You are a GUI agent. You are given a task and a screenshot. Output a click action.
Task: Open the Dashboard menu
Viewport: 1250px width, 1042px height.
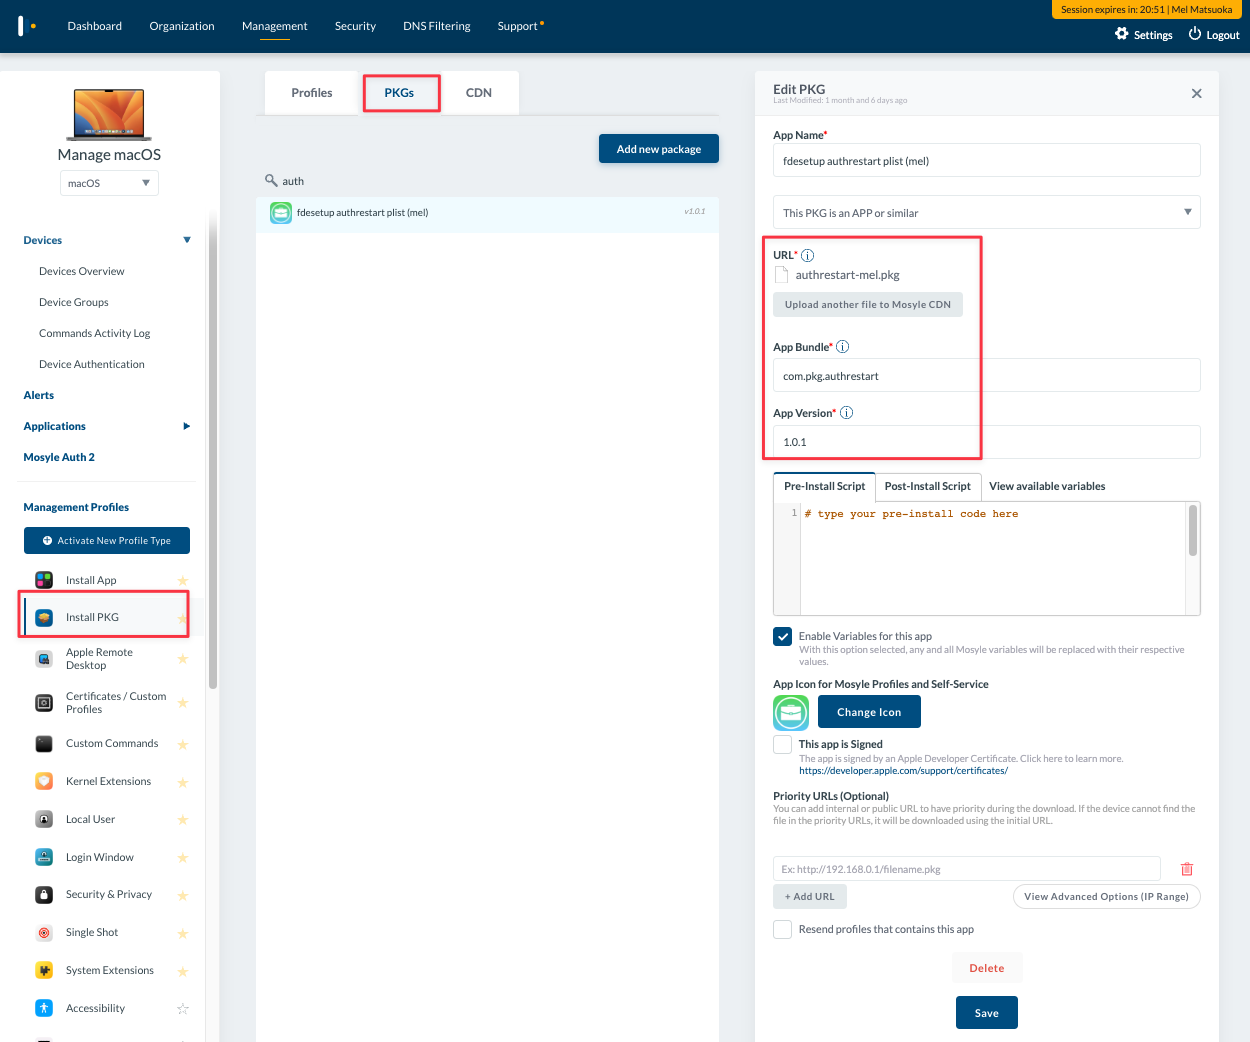point(95,26)
